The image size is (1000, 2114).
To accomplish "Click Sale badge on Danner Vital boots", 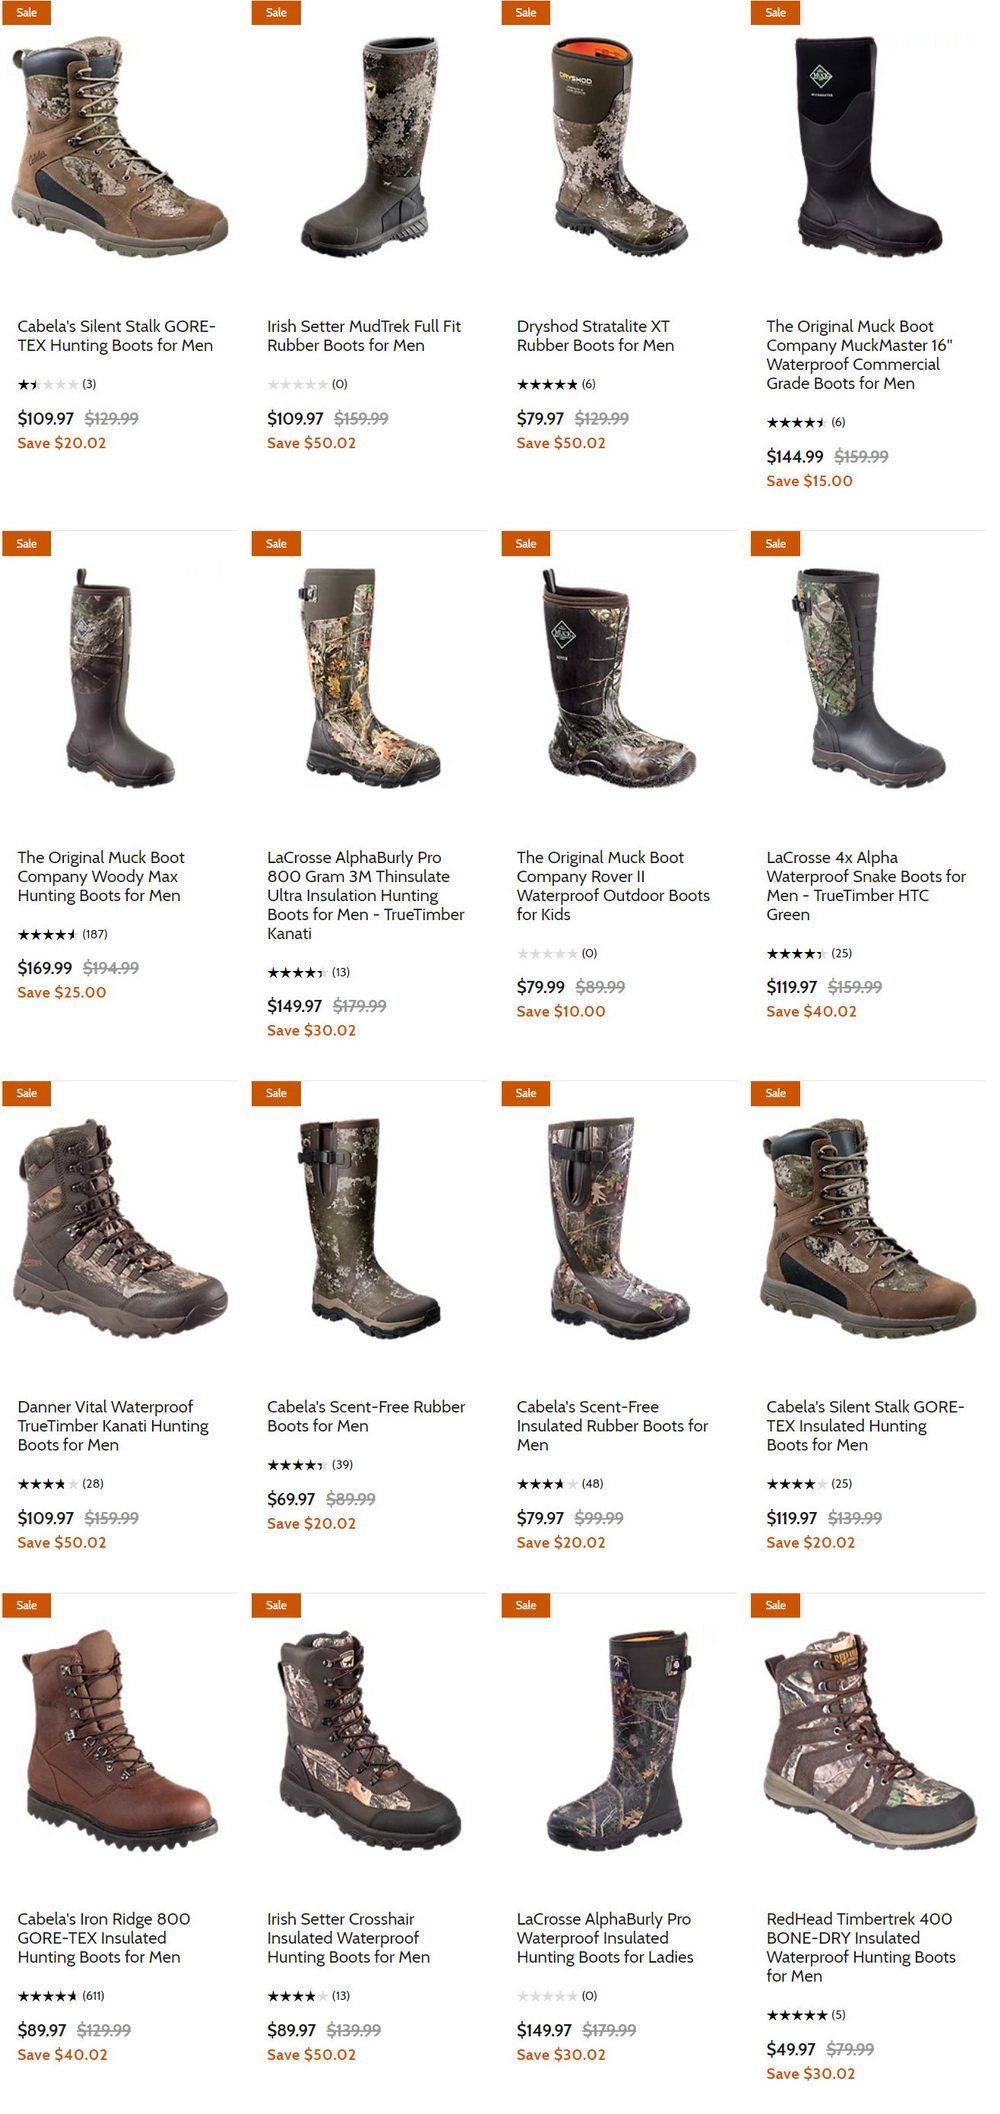I will [x=27, y=1093].
